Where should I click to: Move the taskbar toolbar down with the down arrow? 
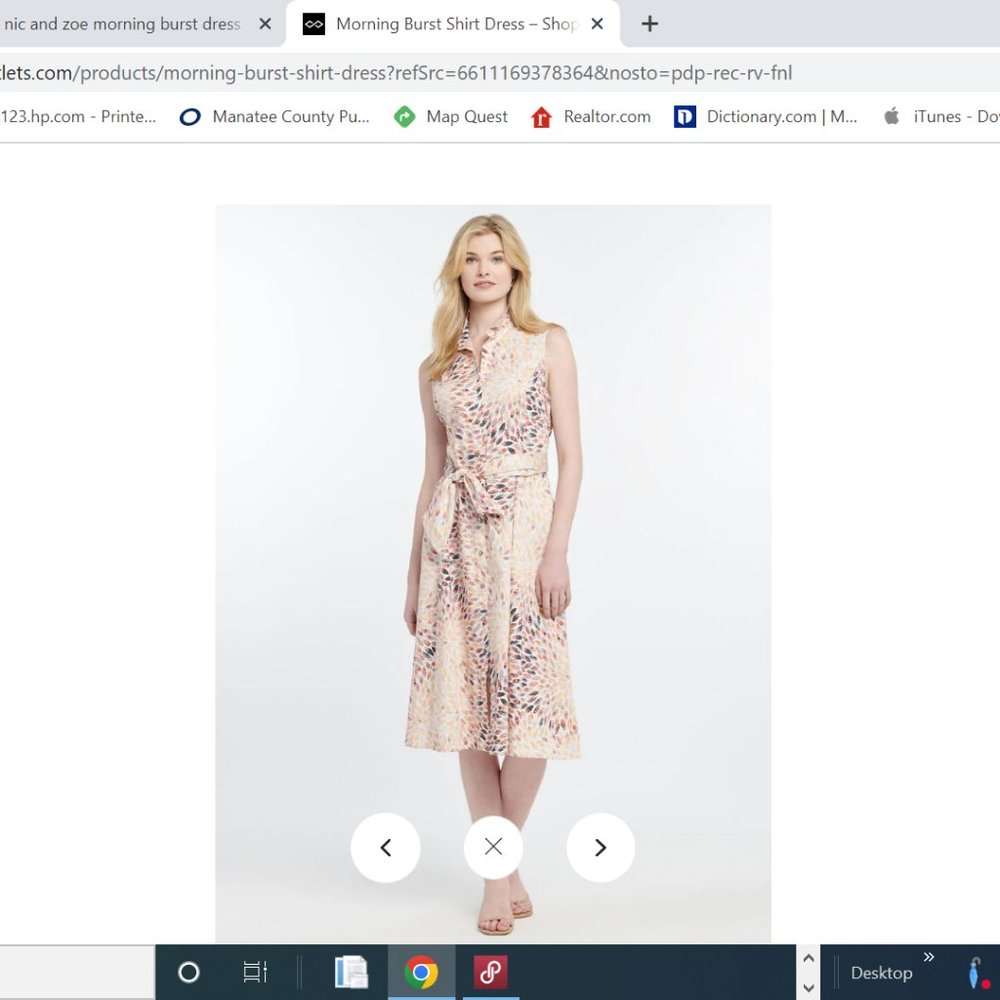808,987
